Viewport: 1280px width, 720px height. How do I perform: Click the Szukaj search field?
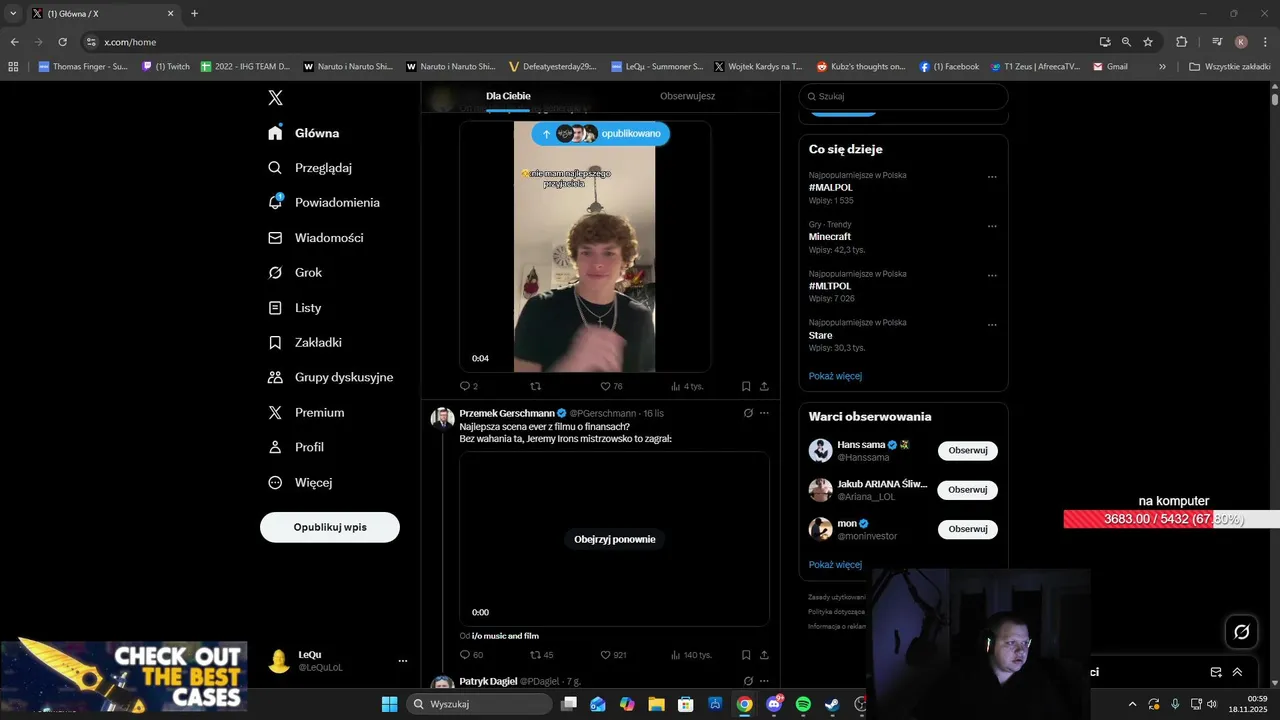pyautogui.click(x=903, y=96)
